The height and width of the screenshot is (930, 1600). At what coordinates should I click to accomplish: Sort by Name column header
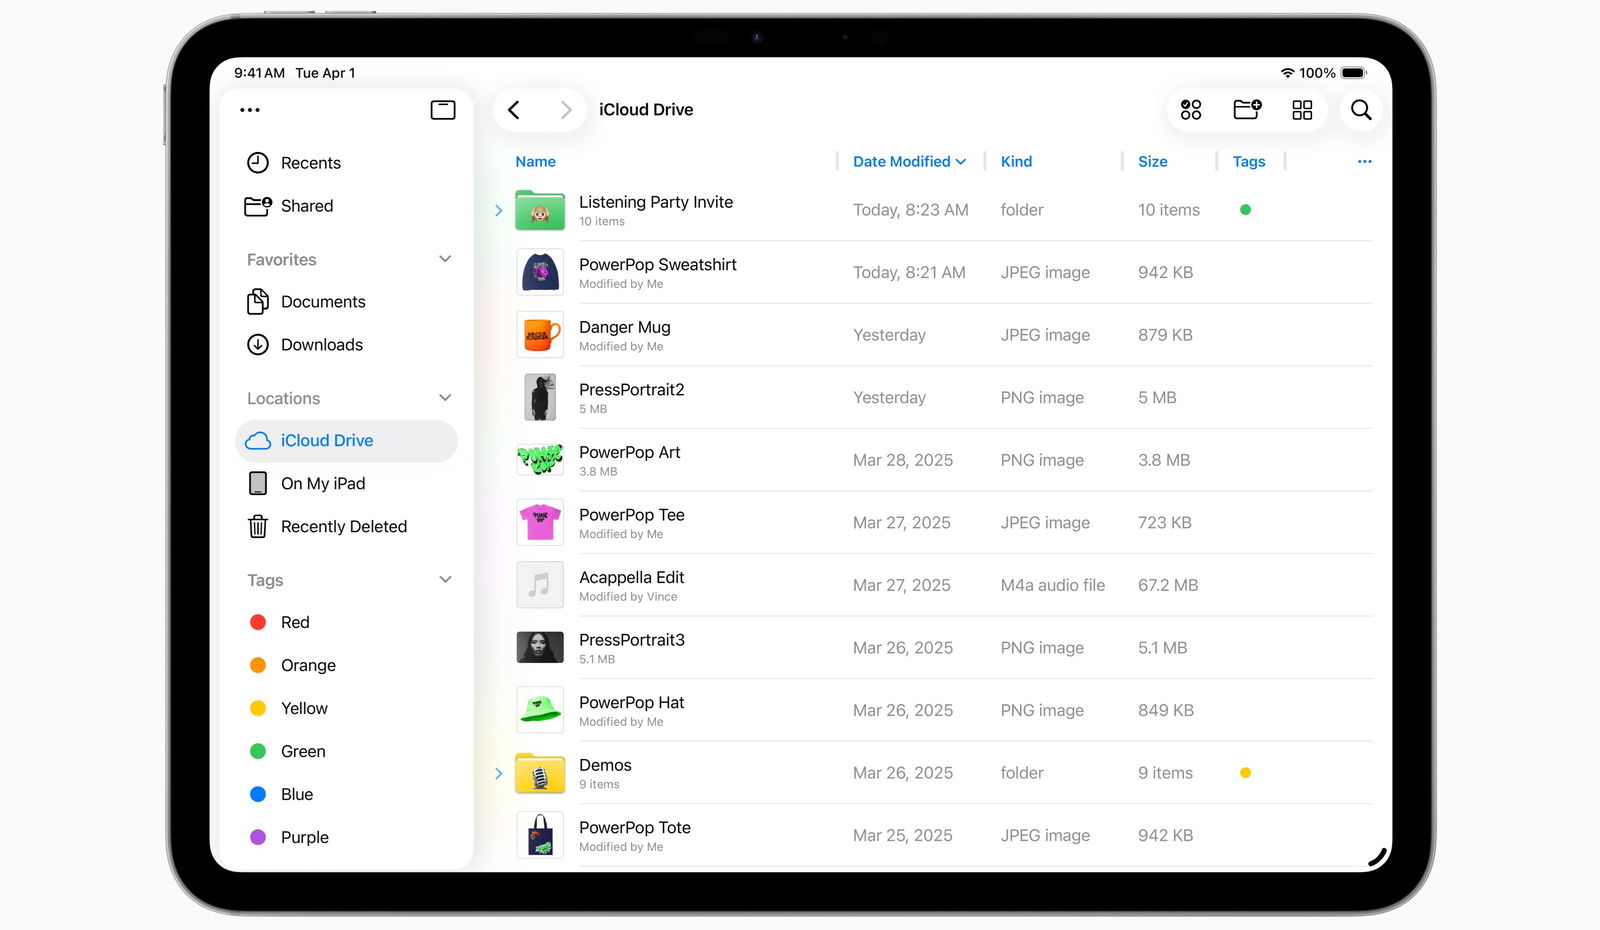[535, 162]
